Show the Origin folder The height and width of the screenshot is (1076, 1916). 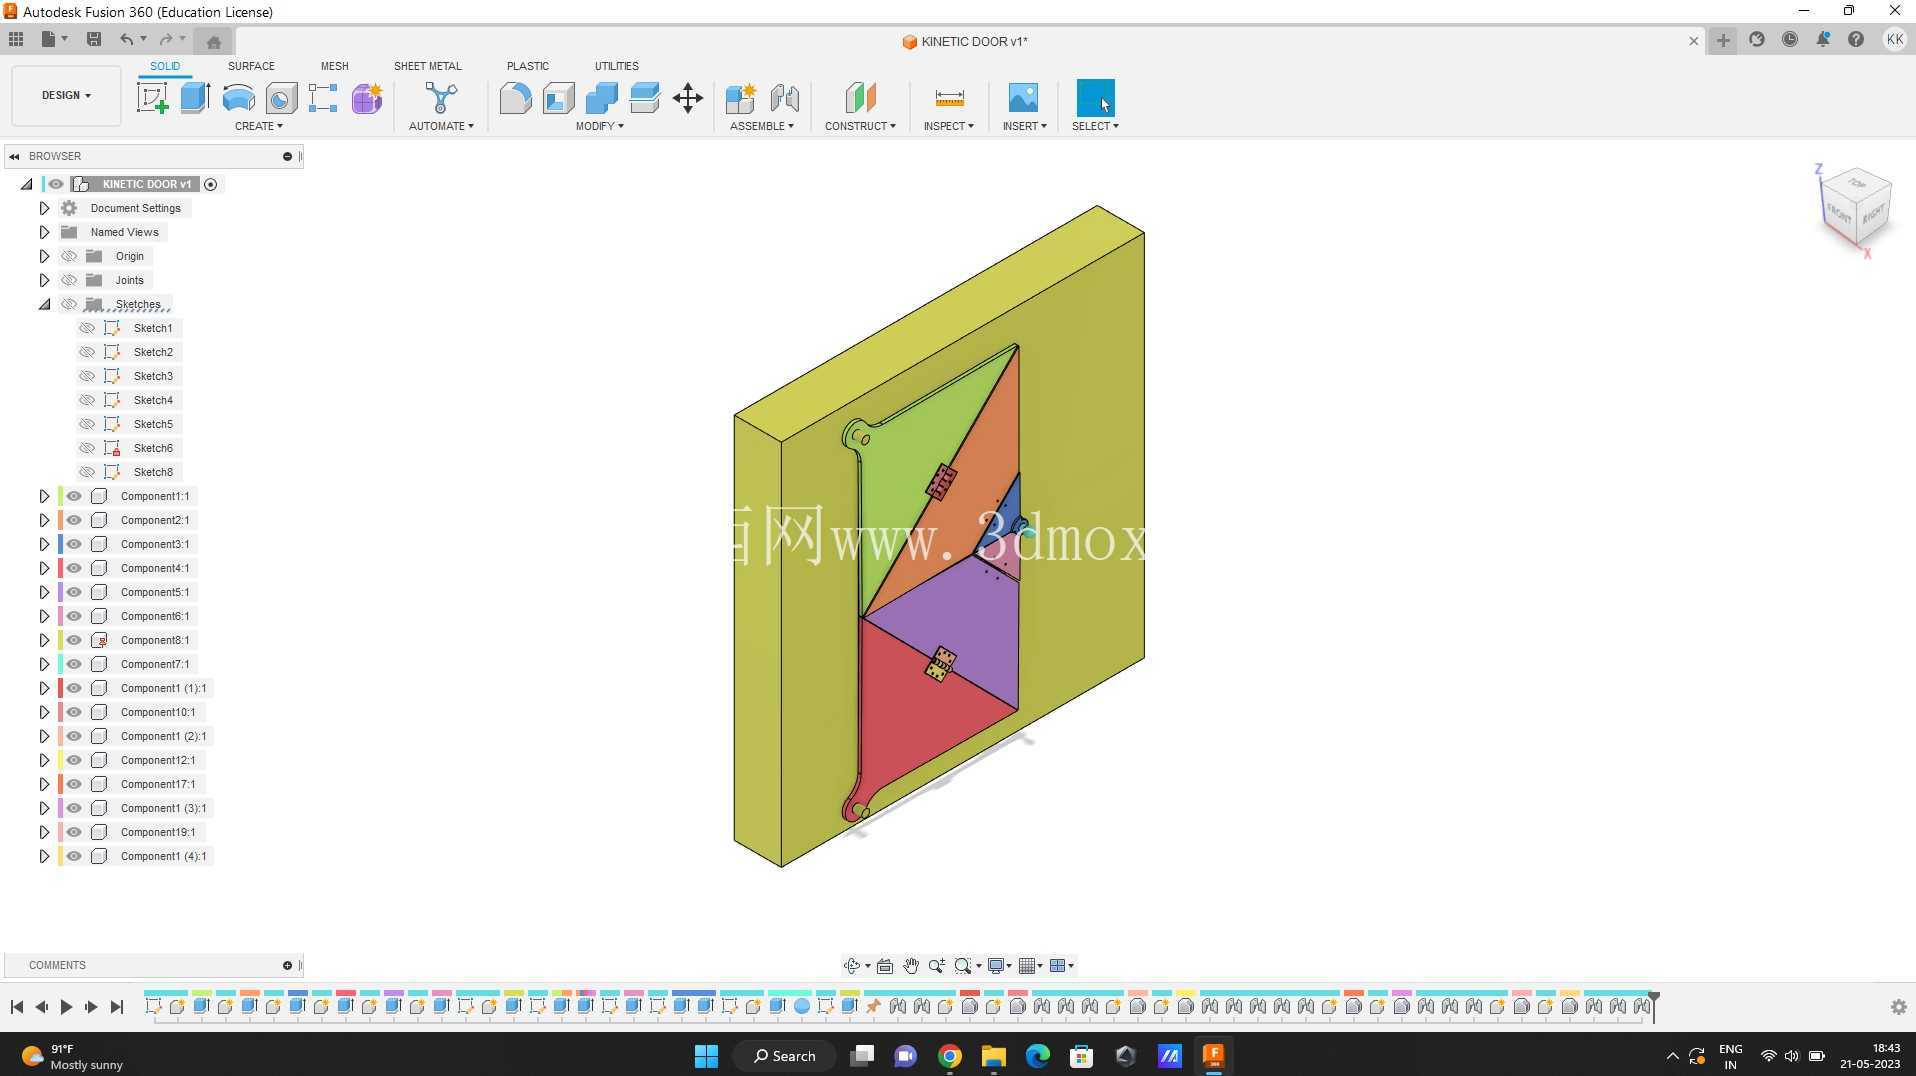tap(69, 256)
